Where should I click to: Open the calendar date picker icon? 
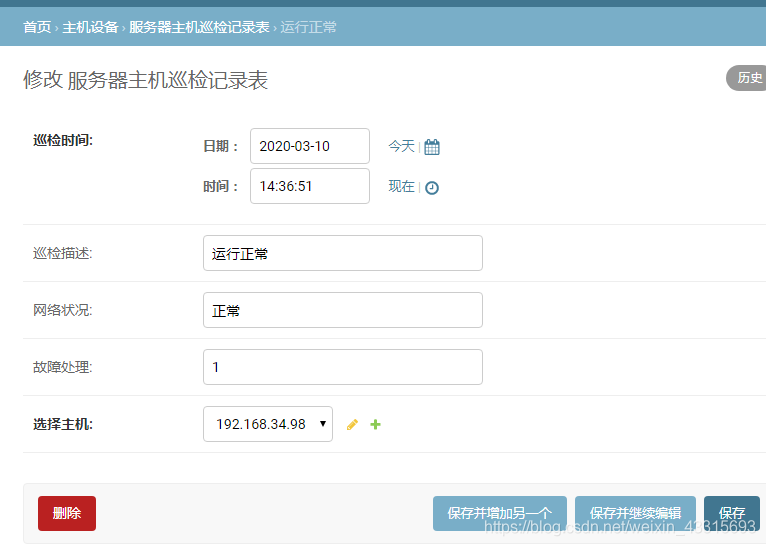[x=432, y=147]
